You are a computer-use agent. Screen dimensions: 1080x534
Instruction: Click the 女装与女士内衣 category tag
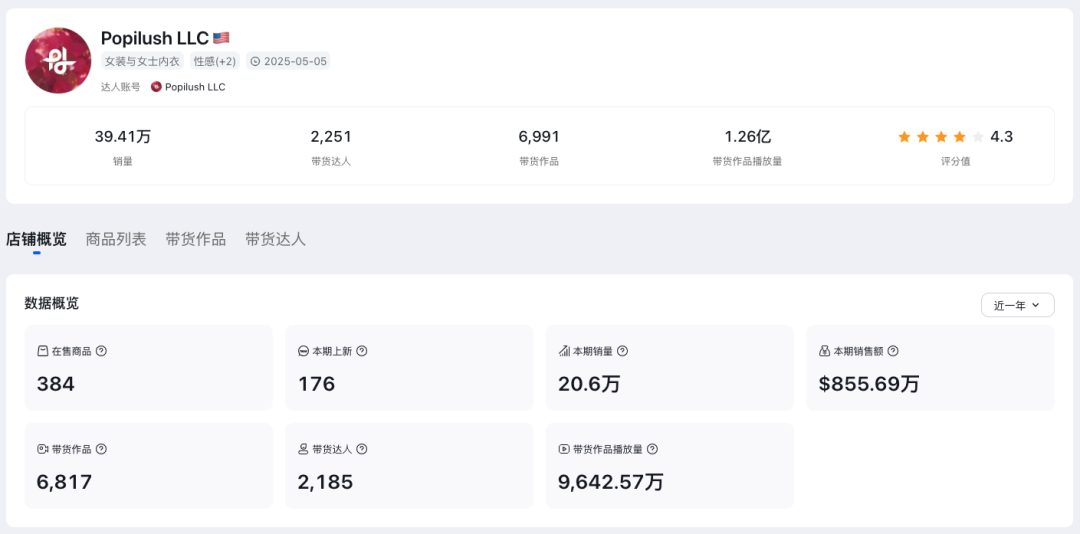tap(142, 61)
